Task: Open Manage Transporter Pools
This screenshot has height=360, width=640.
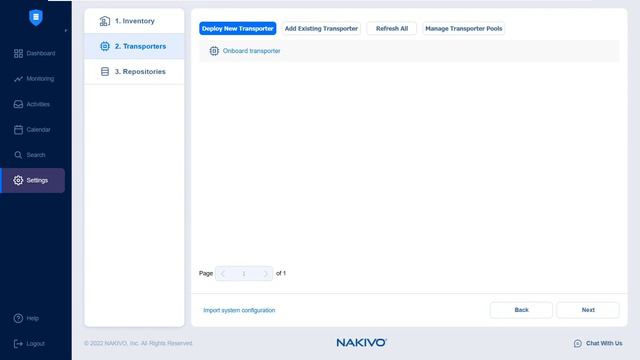Action: (x=464, y=29)
